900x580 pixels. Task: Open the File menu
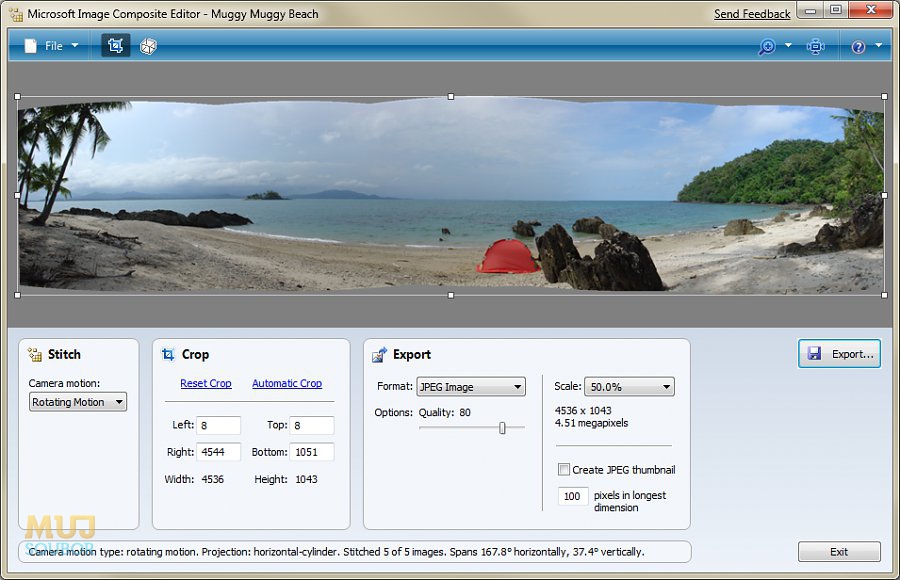(x=51, y=46)
